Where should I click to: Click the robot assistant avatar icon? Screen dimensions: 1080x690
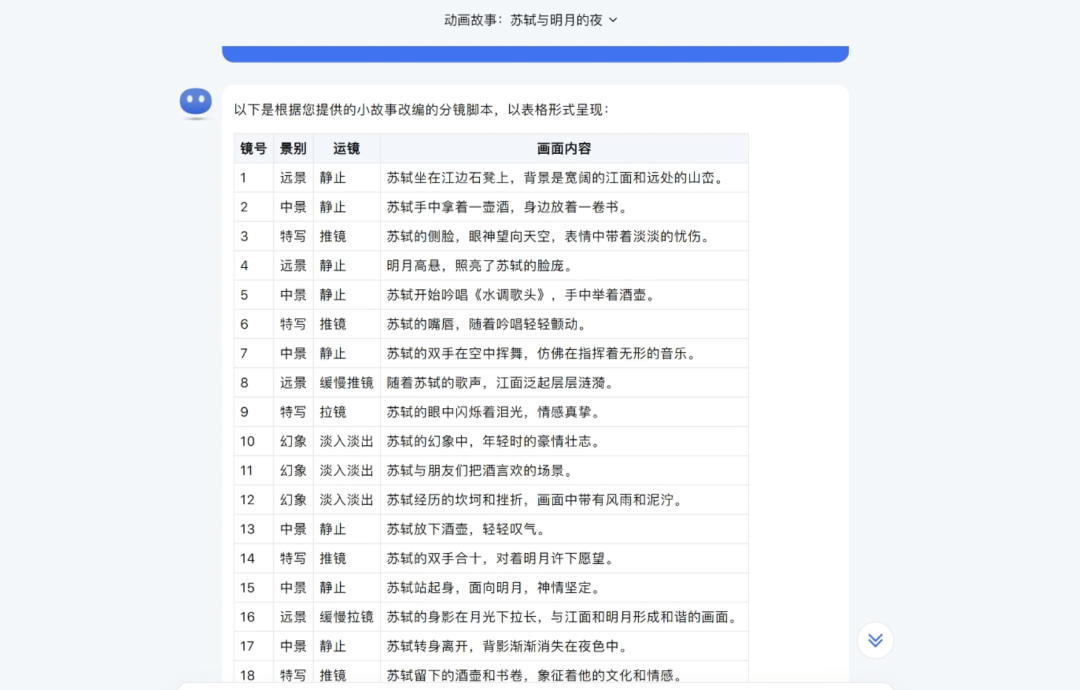coord(195,101)
